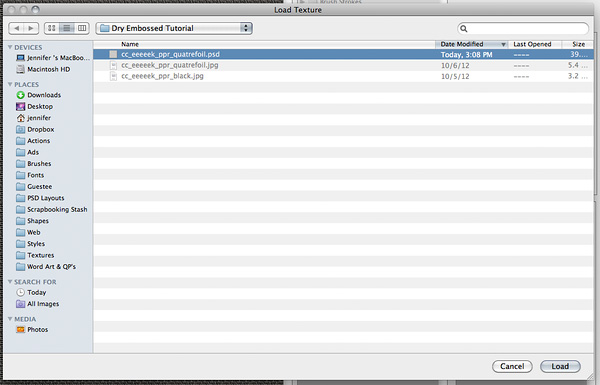Cancel the Load Texture dialog
600x385 pixels.
(512, 366)
